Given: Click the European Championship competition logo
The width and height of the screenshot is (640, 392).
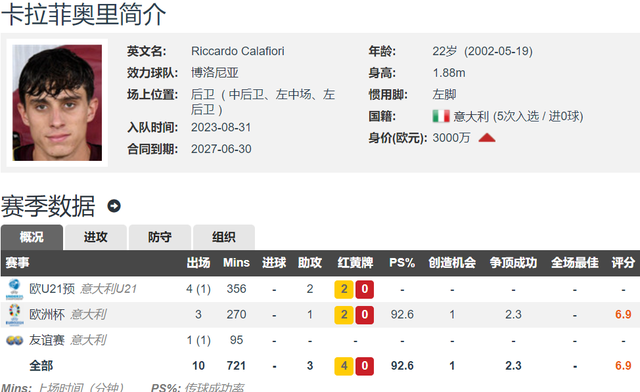Looking at the screenshot, I should coord(14,314).
